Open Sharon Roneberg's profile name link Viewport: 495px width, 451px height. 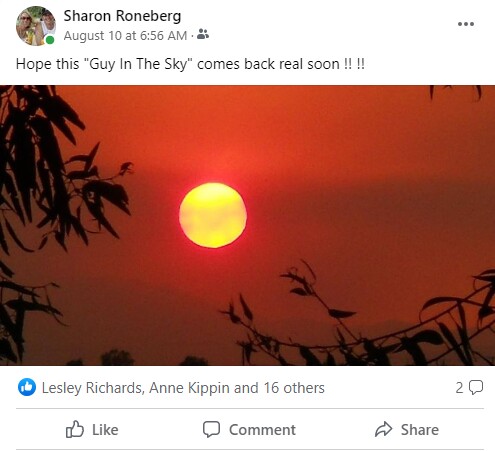pos(122,16)
